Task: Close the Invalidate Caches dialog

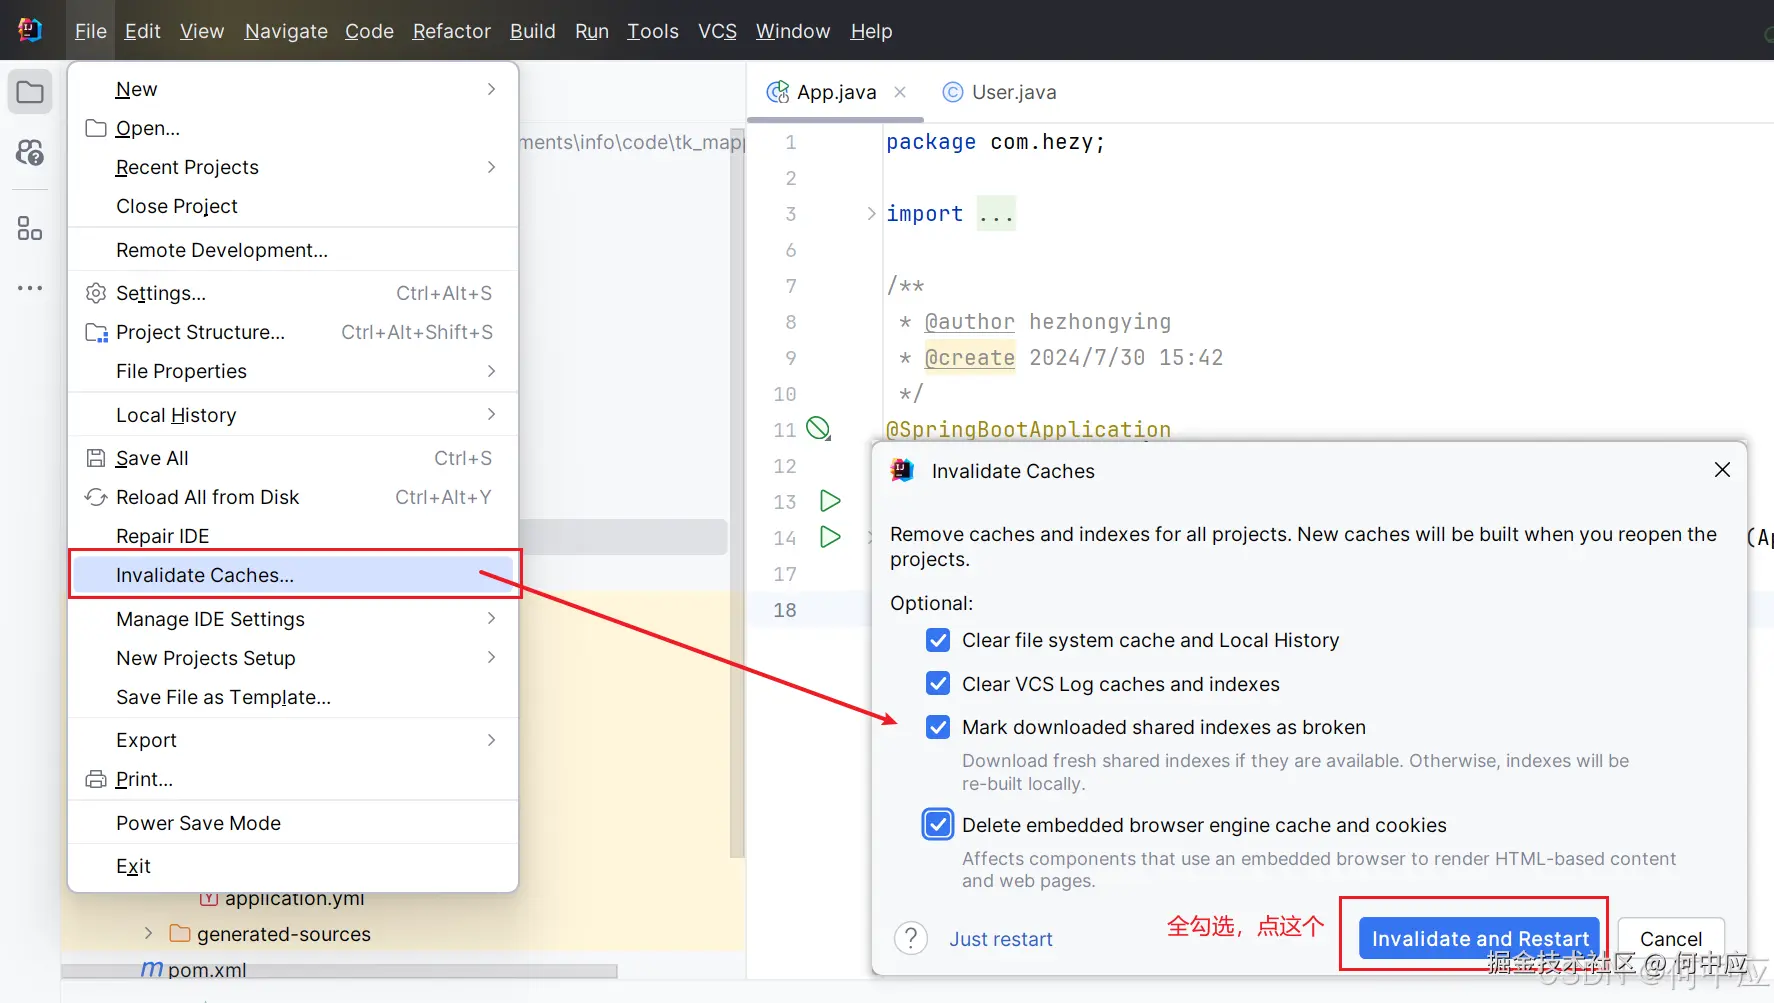Action: point(1722,470)
